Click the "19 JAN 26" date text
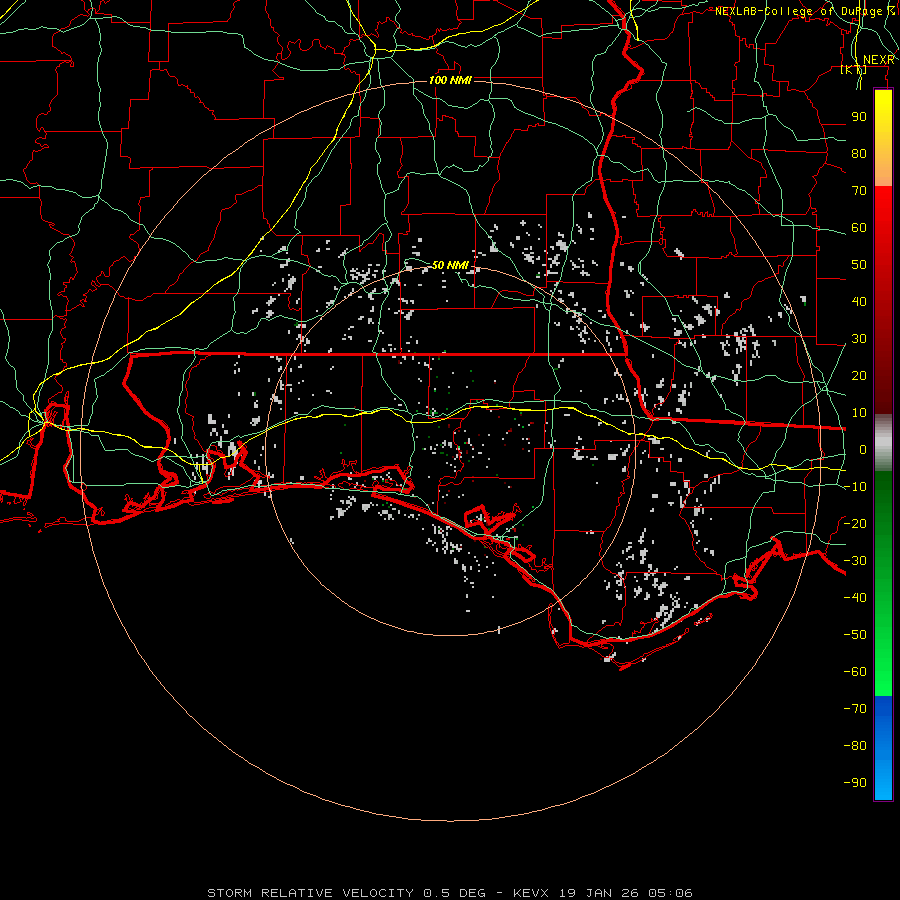 (599, 893)
